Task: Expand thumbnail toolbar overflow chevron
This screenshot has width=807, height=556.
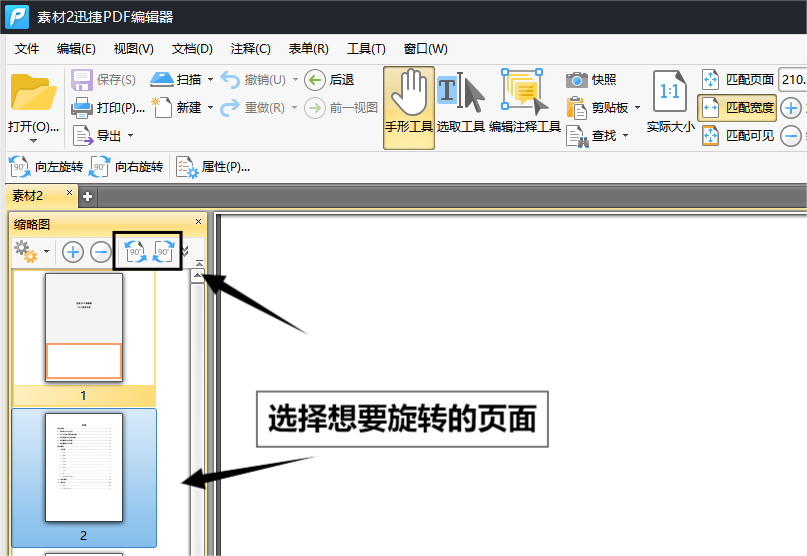Action: pos(186,251)
